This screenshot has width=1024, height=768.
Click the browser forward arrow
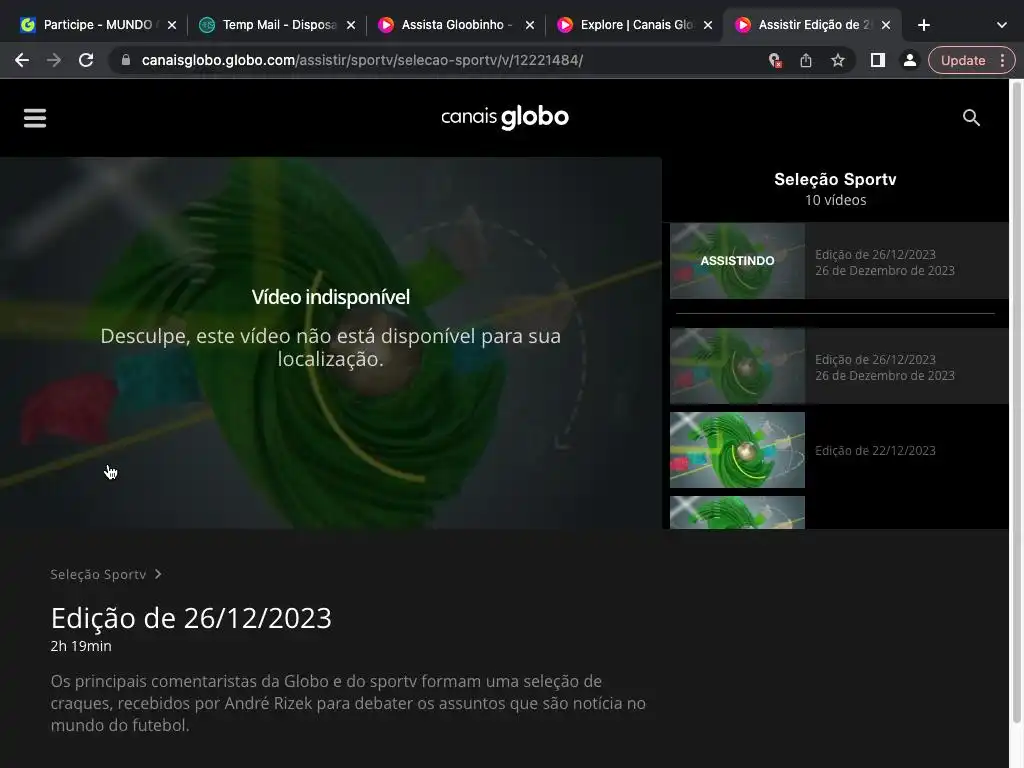tap(54, 61)
